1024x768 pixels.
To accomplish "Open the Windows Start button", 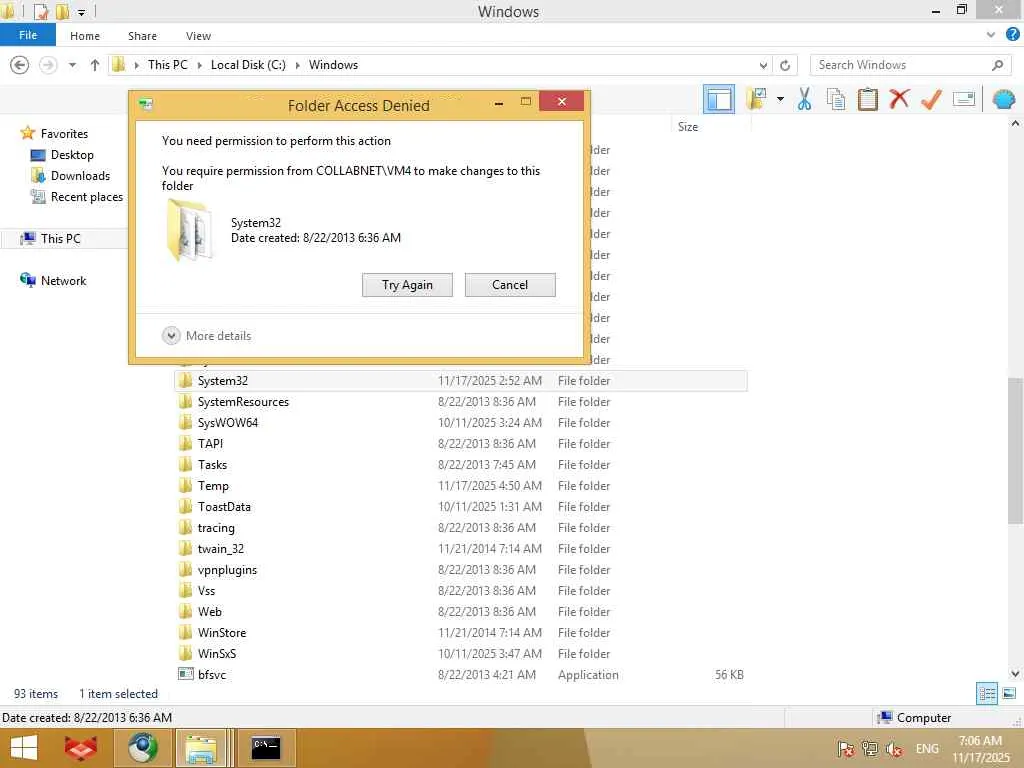I will 25,748.
